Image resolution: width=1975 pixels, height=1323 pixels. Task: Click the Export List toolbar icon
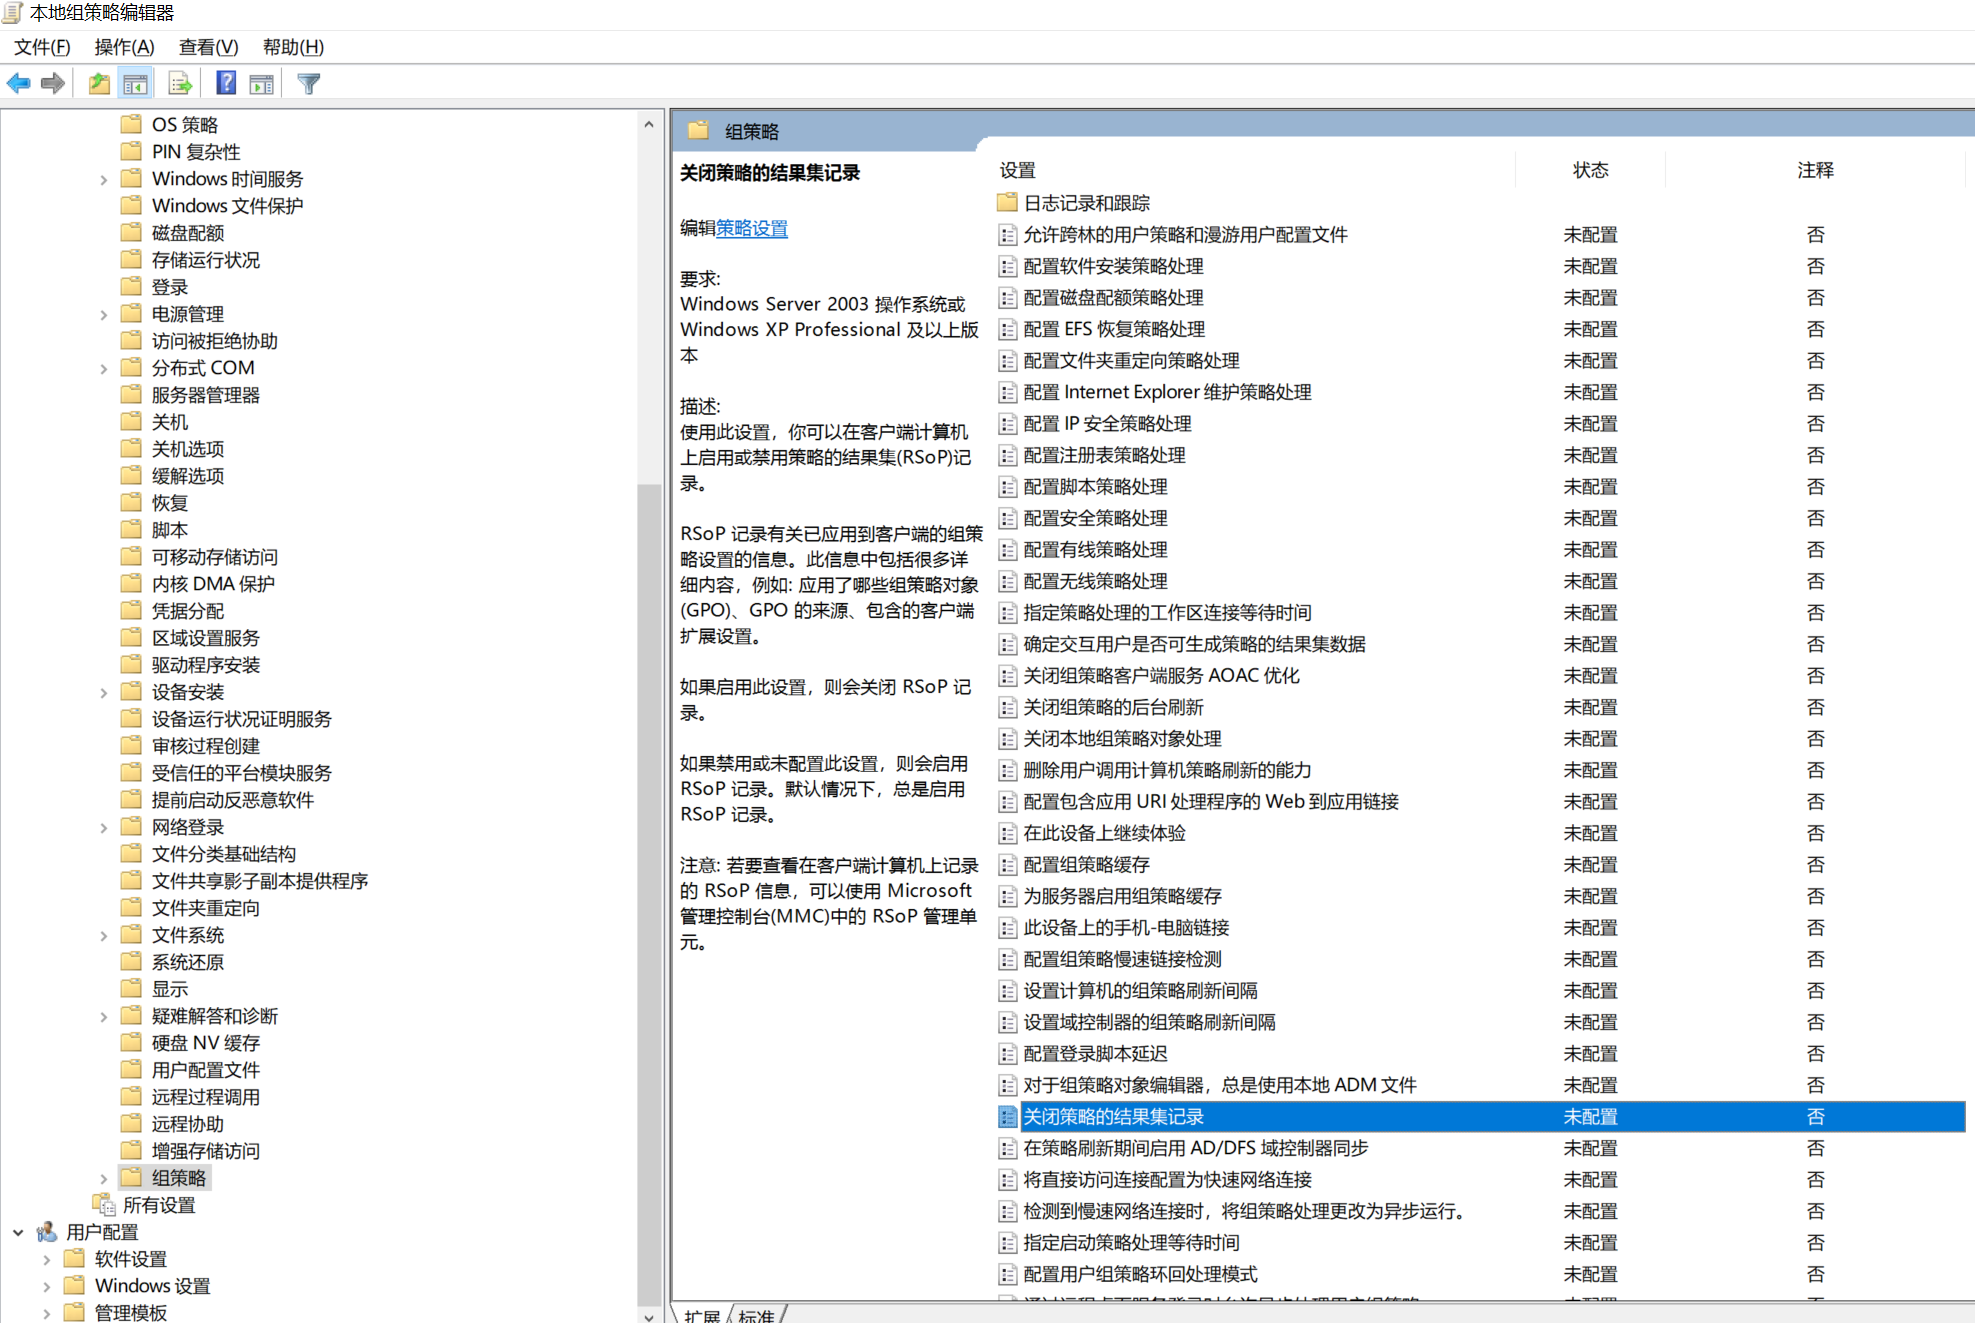(x=180, y=84)
